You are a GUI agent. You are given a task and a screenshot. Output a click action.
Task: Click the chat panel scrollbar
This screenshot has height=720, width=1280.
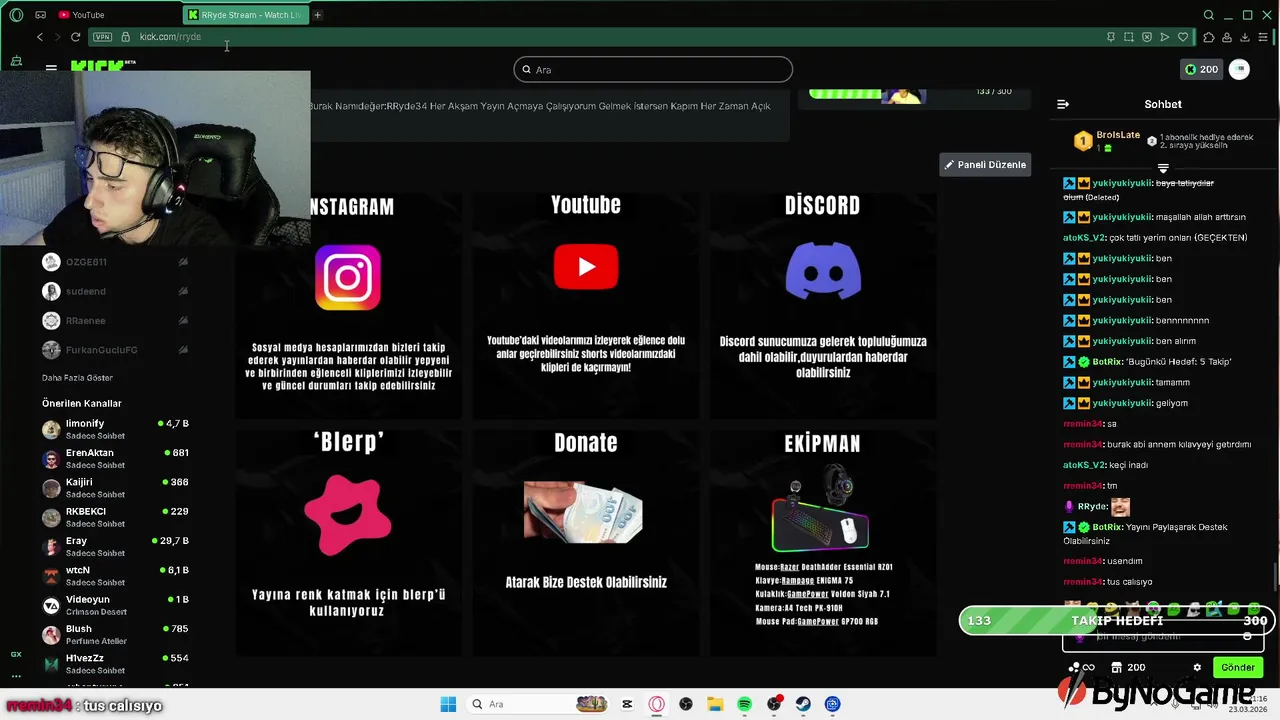click(1275, 577)
